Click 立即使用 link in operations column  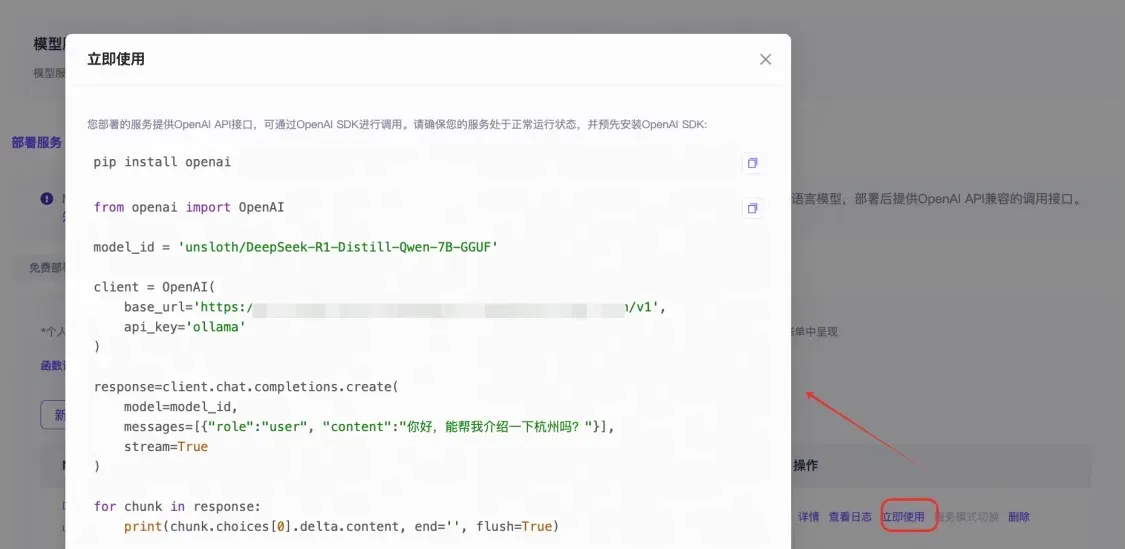[x=903, y=517]
